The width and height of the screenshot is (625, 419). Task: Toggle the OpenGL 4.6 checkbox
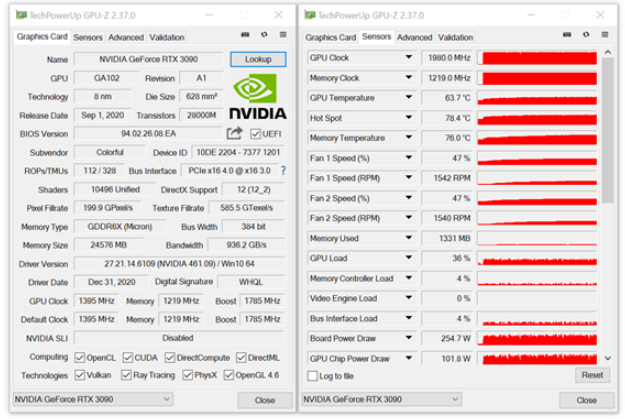(229, 375)
